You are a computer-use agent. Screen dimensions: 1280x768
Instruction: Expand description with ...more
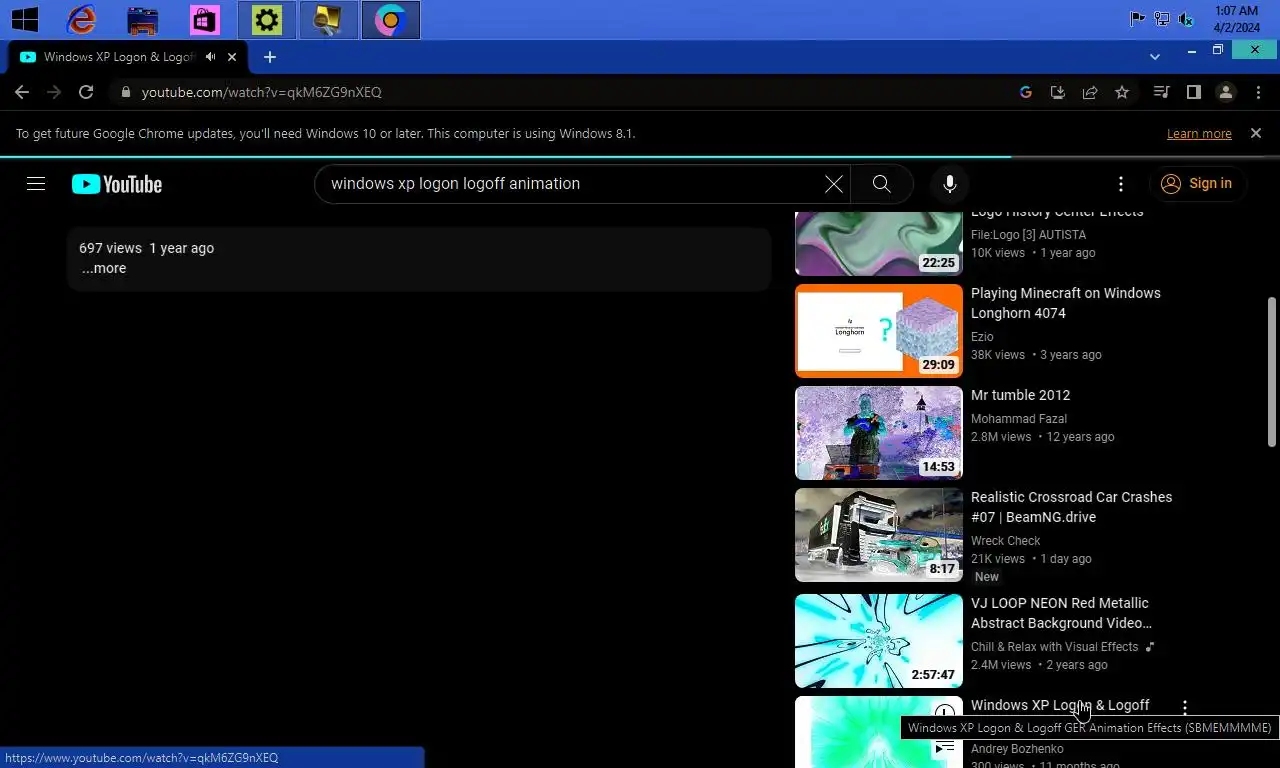pos(104,268)
